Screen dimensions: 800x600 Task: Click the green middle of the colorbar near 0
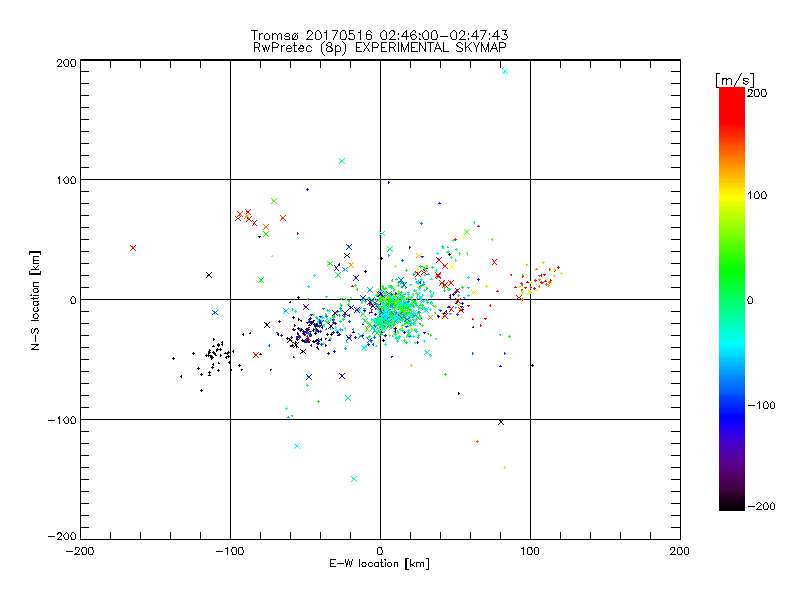[732, 300]
